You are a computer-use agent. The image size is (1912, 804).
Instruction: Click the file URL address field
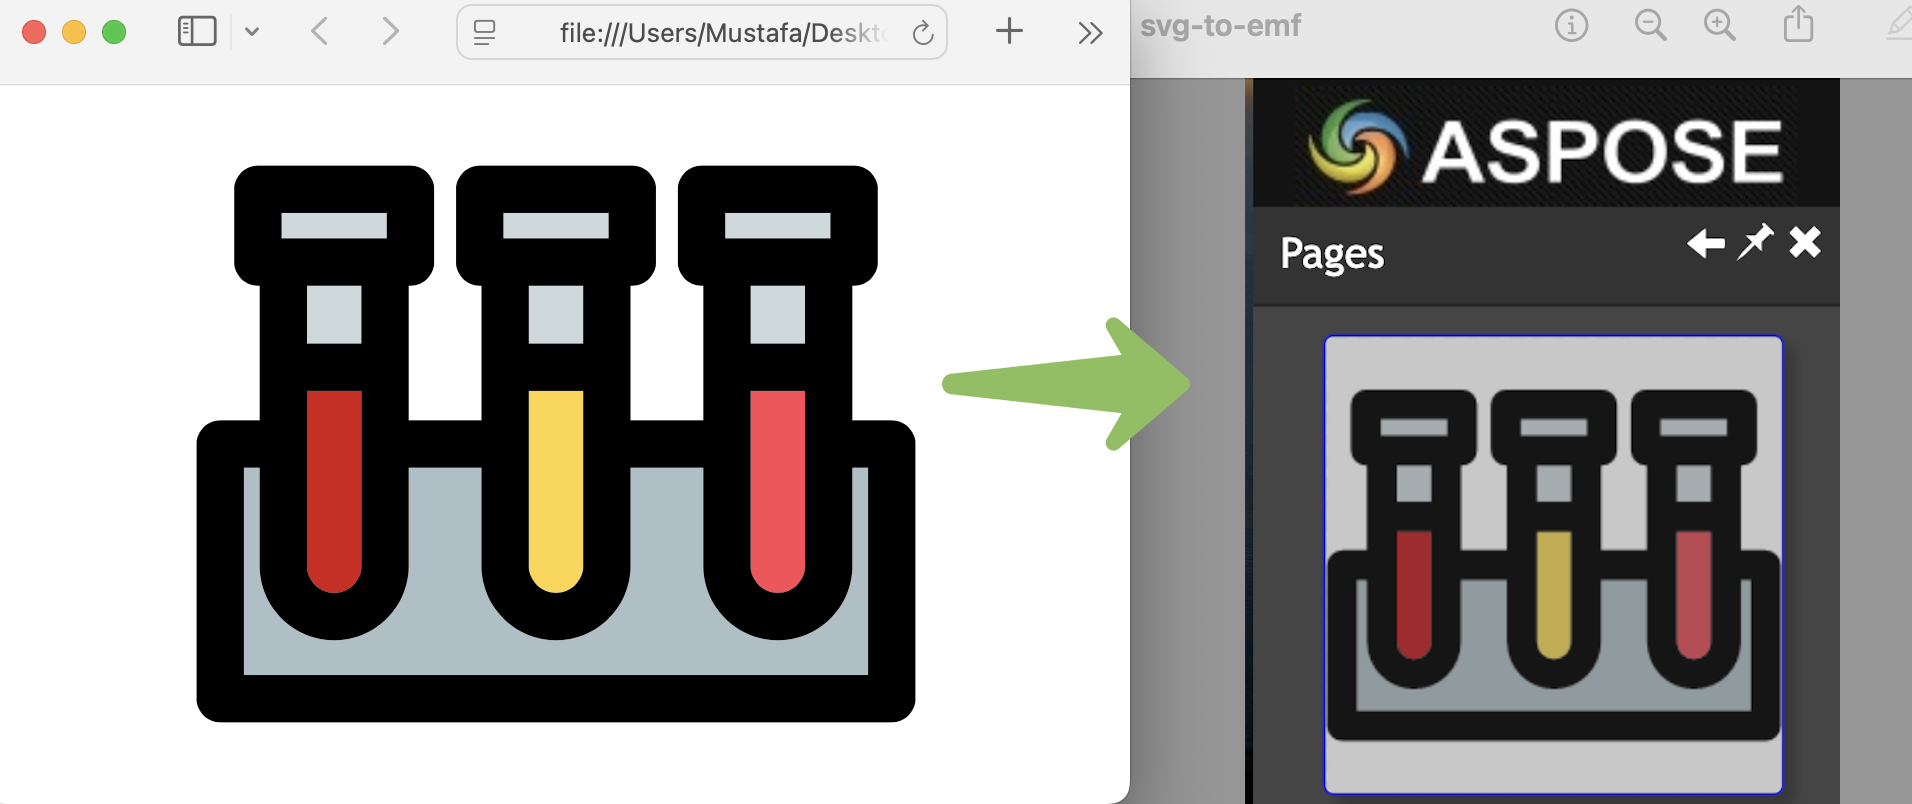coord(720,33)
